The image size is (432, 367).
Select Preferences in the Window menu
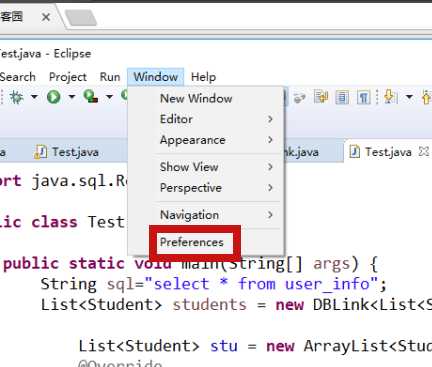(x=206, y=242)
